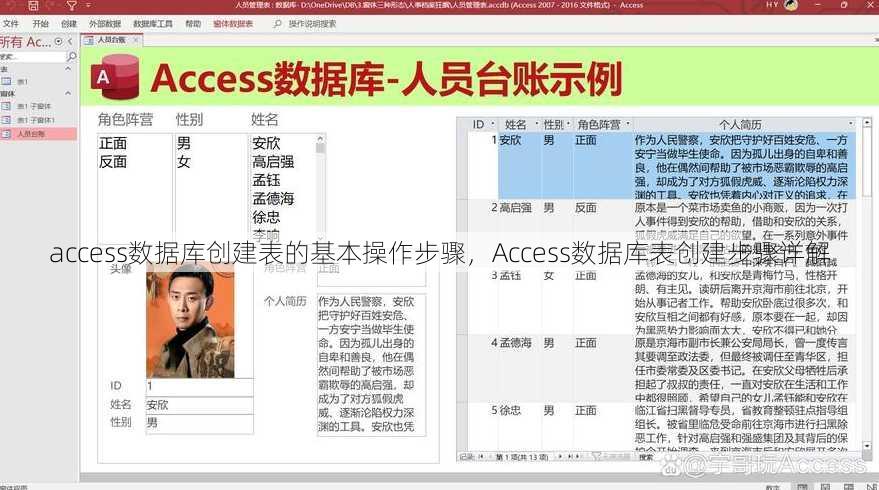This screenshot has height=490, width=879.
Task: Switch to the 开始 ribbon tab
Action: [x=40, y=24]
